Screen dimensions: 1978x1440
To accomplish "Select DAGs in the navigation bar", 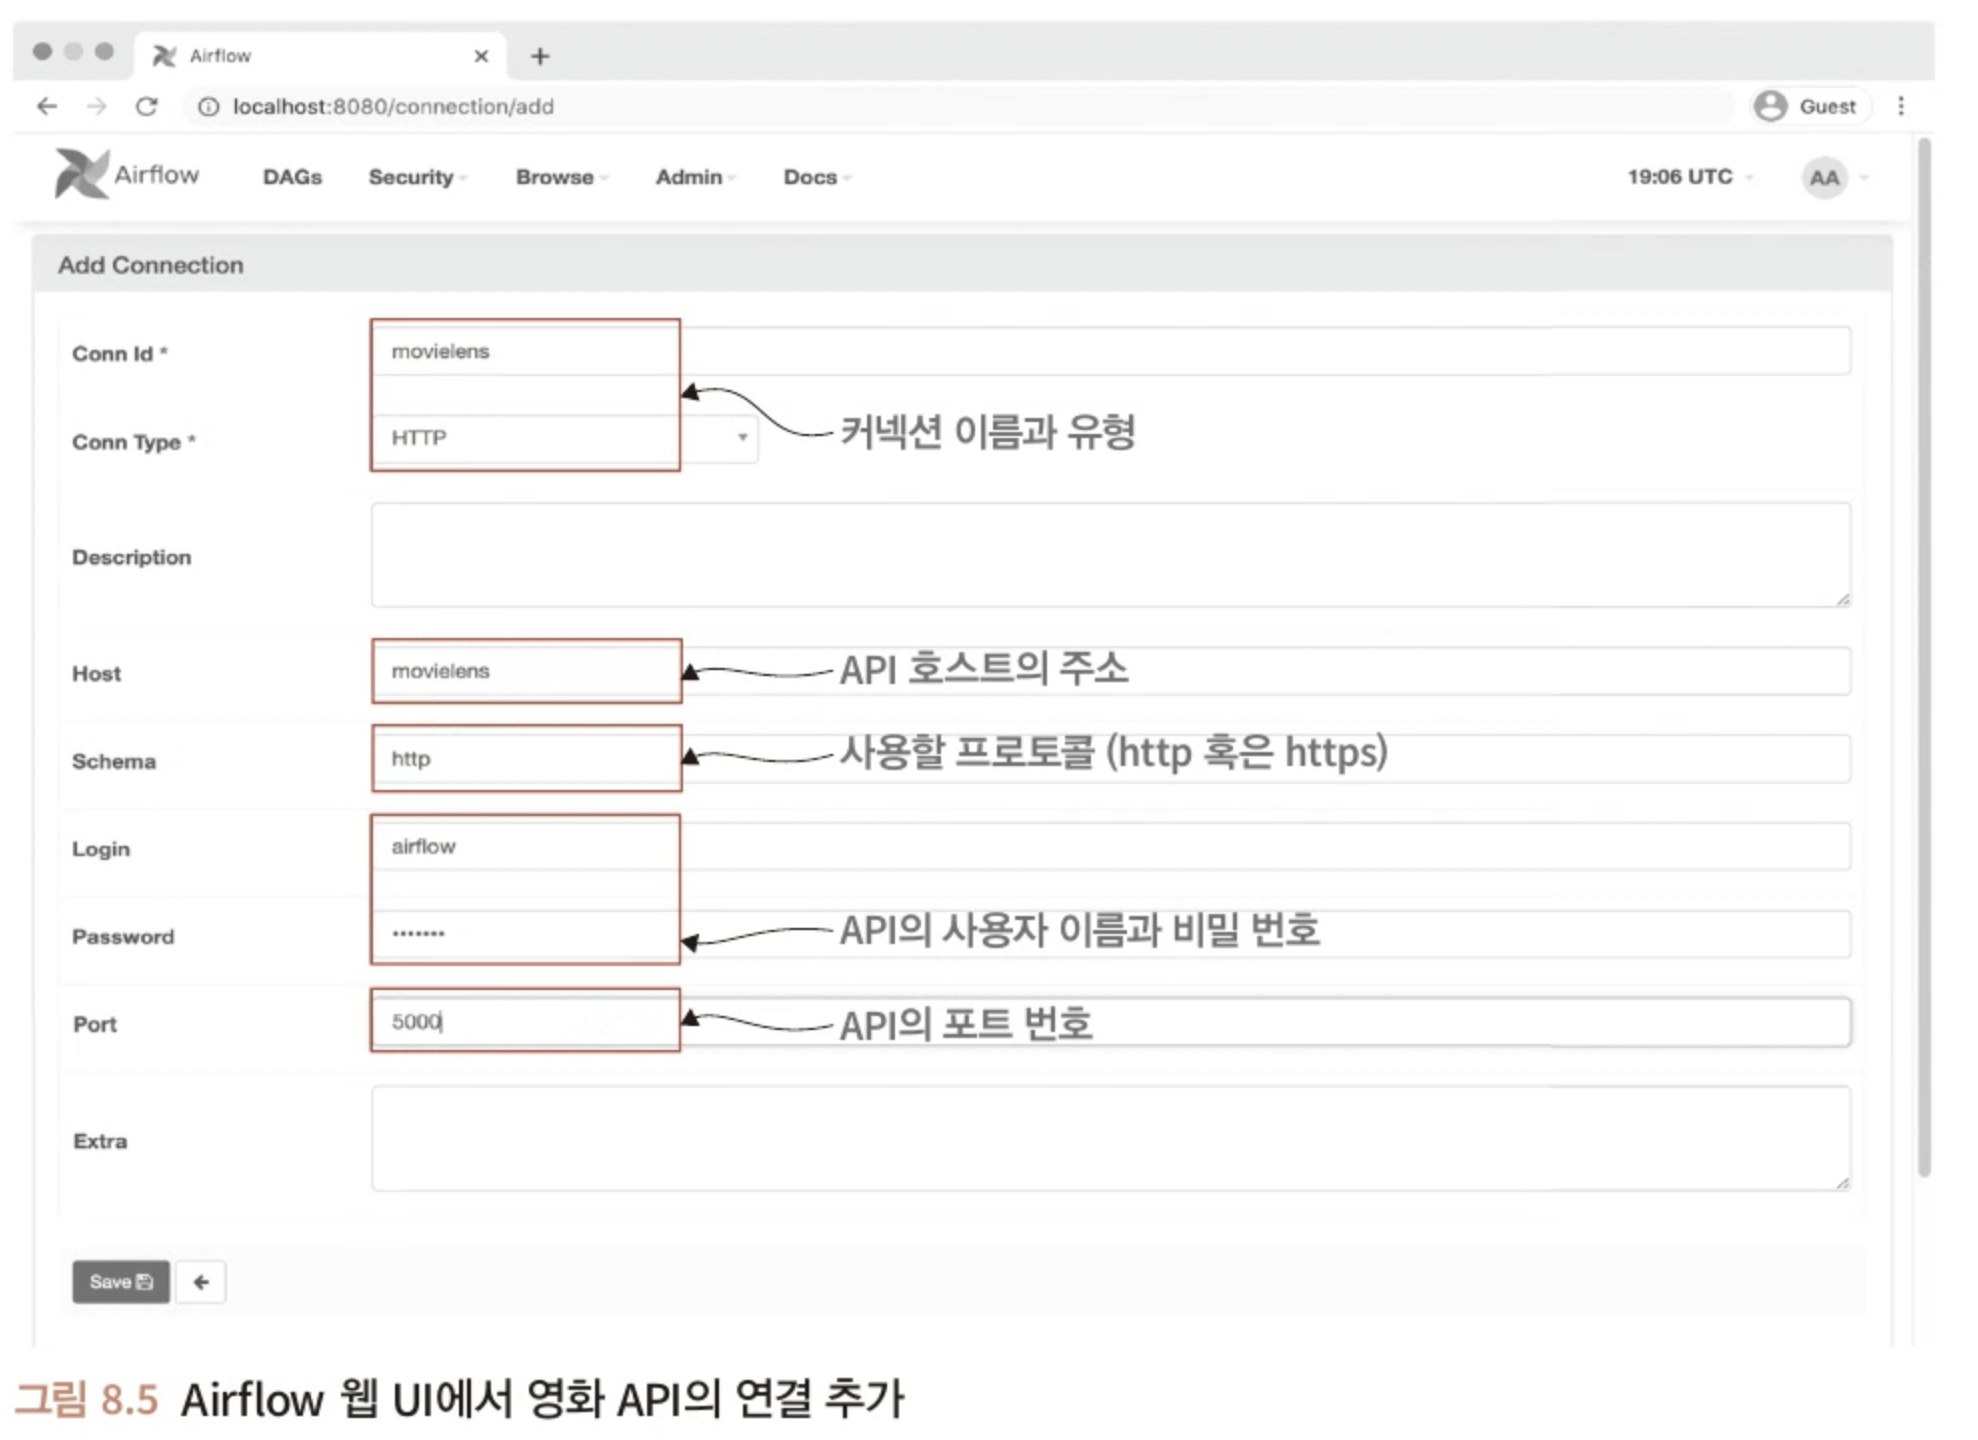I will tap(291, 177).
